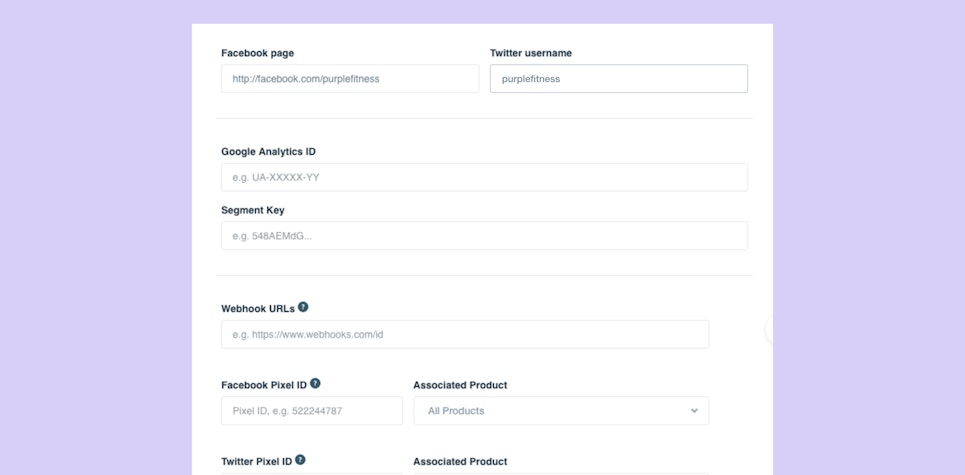Focus the Webhook URLs input box
965x475 pixels.
pos(464,334)
